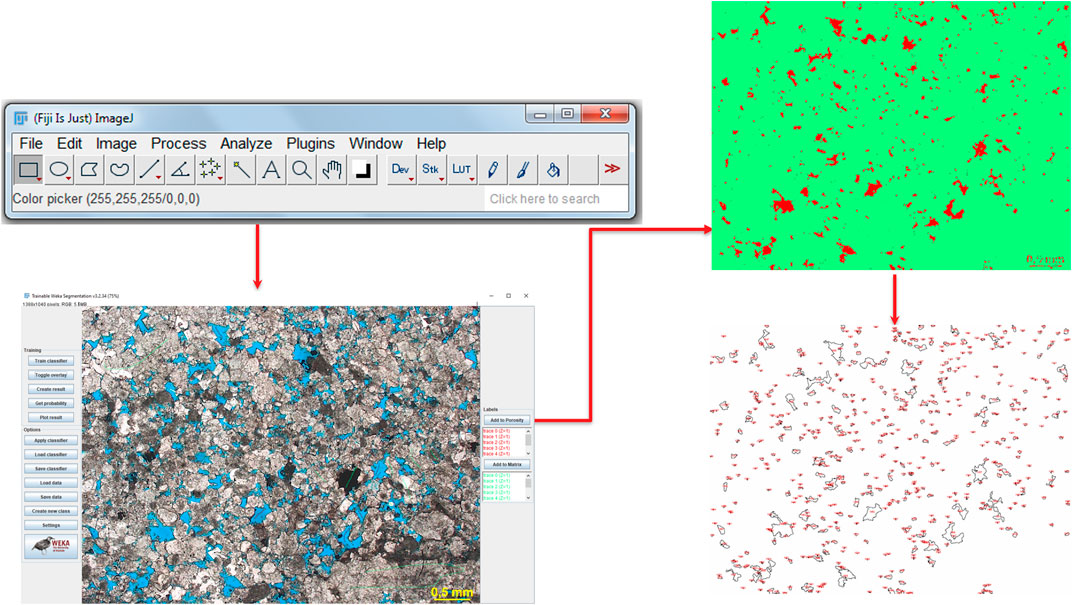Open the Image menu
This screenshot has height=605, width=1072.
pyautogui.click(x=116, y=144)
